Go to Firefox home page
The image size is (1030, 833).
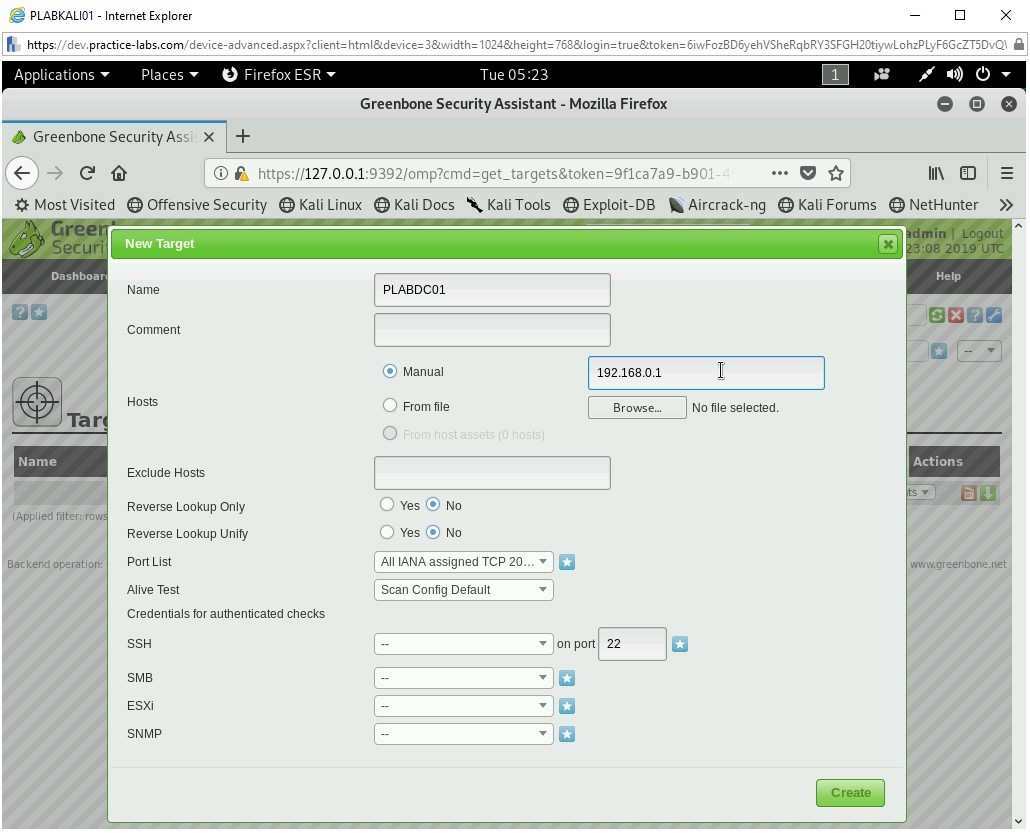coord(119,173)
